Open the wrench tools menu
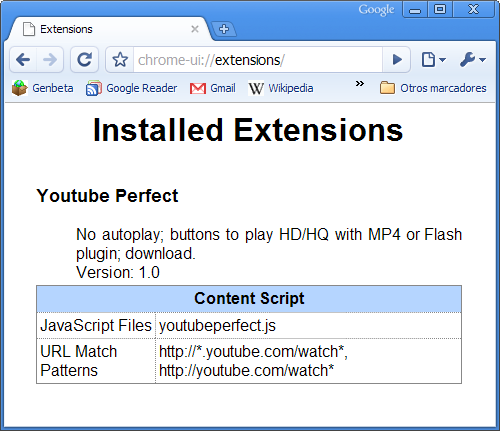This screenshot has width=500, height=431. [x=473, y=60]
